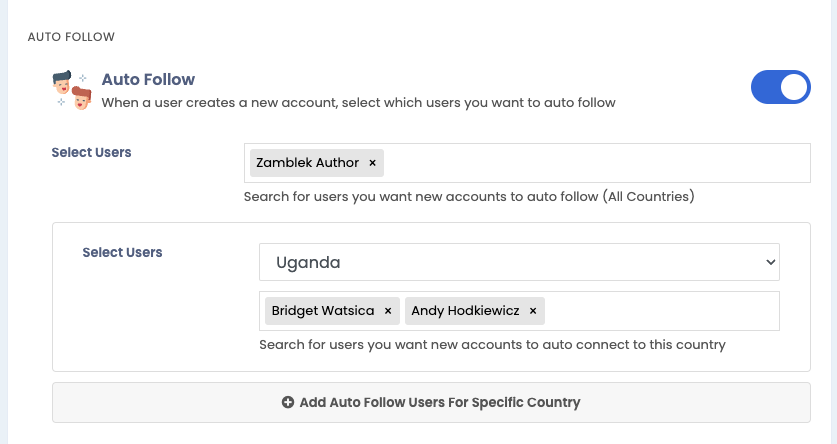837x444 pixels.
Task: Focus the all-countries user search field
Action: click(x=595, y=163)
